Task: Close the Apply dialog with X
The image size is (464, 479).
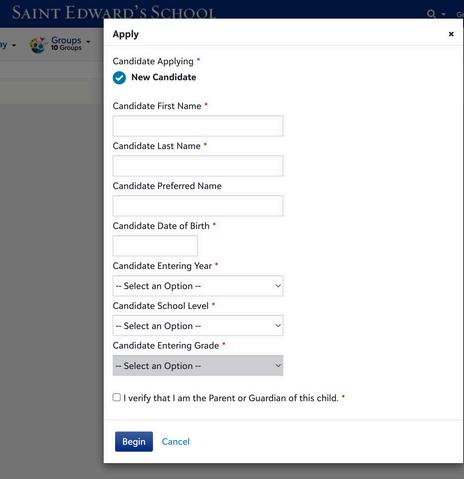Action: [x=451, y=34]
